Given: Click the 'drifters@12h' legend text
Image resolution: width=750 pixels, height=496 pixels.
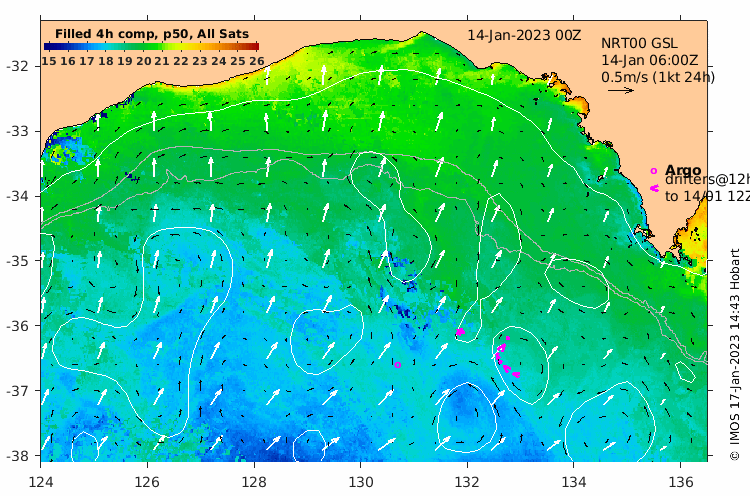Looking at the screenshot, I should click(x=707, y=179).
